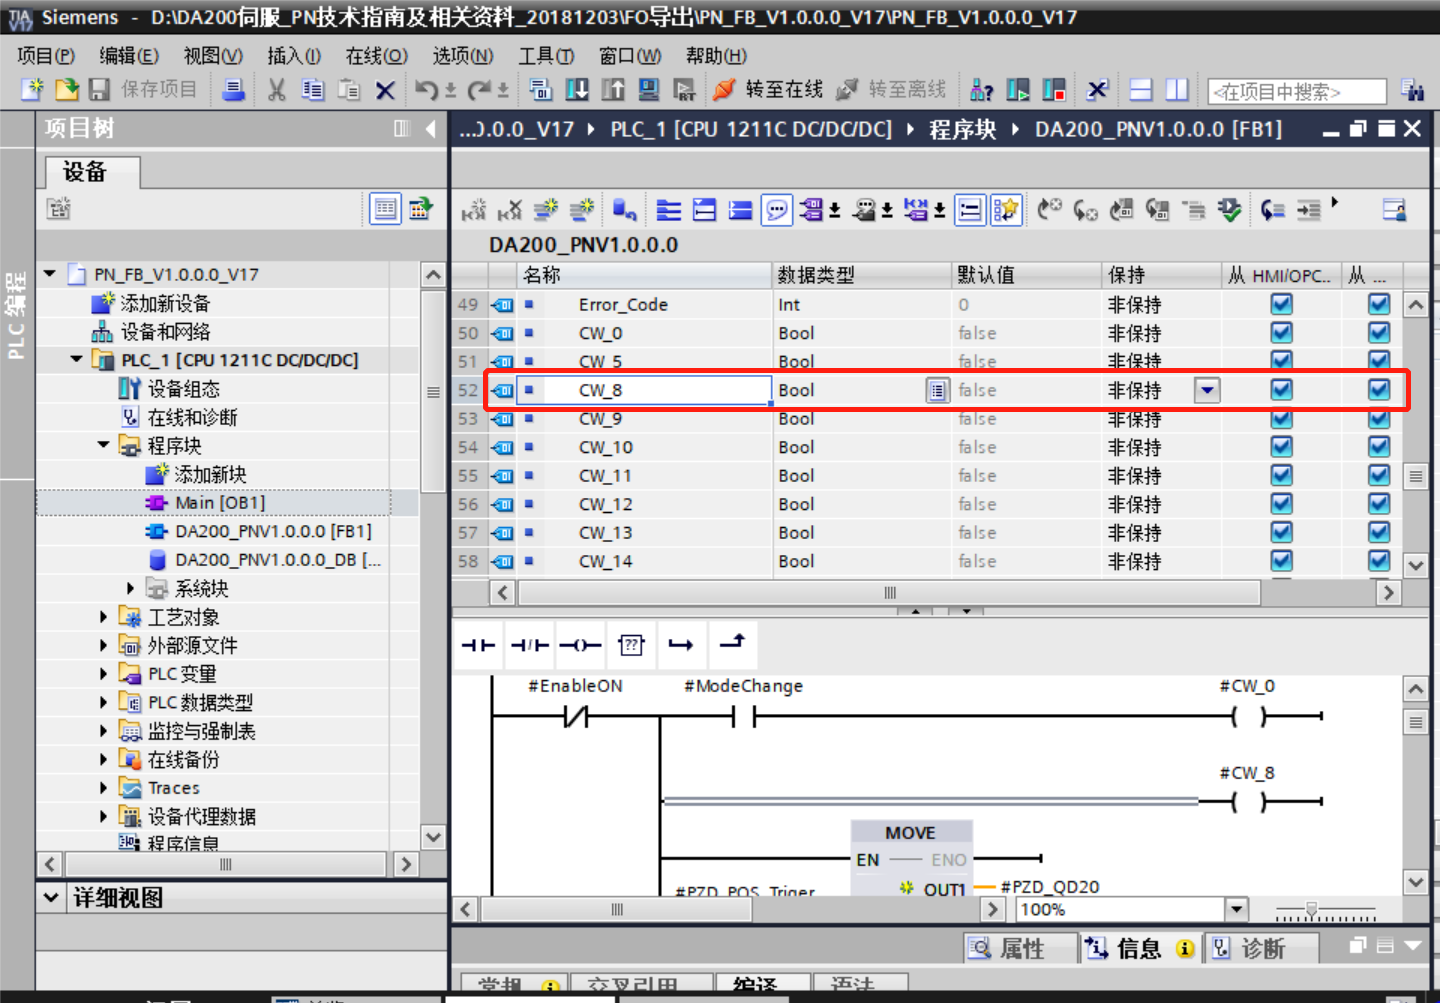Screen dimensions: 1440x1003
Task: Toggle HMI/OPC checkbox for Error_Code row
Action: [1281, 304]
